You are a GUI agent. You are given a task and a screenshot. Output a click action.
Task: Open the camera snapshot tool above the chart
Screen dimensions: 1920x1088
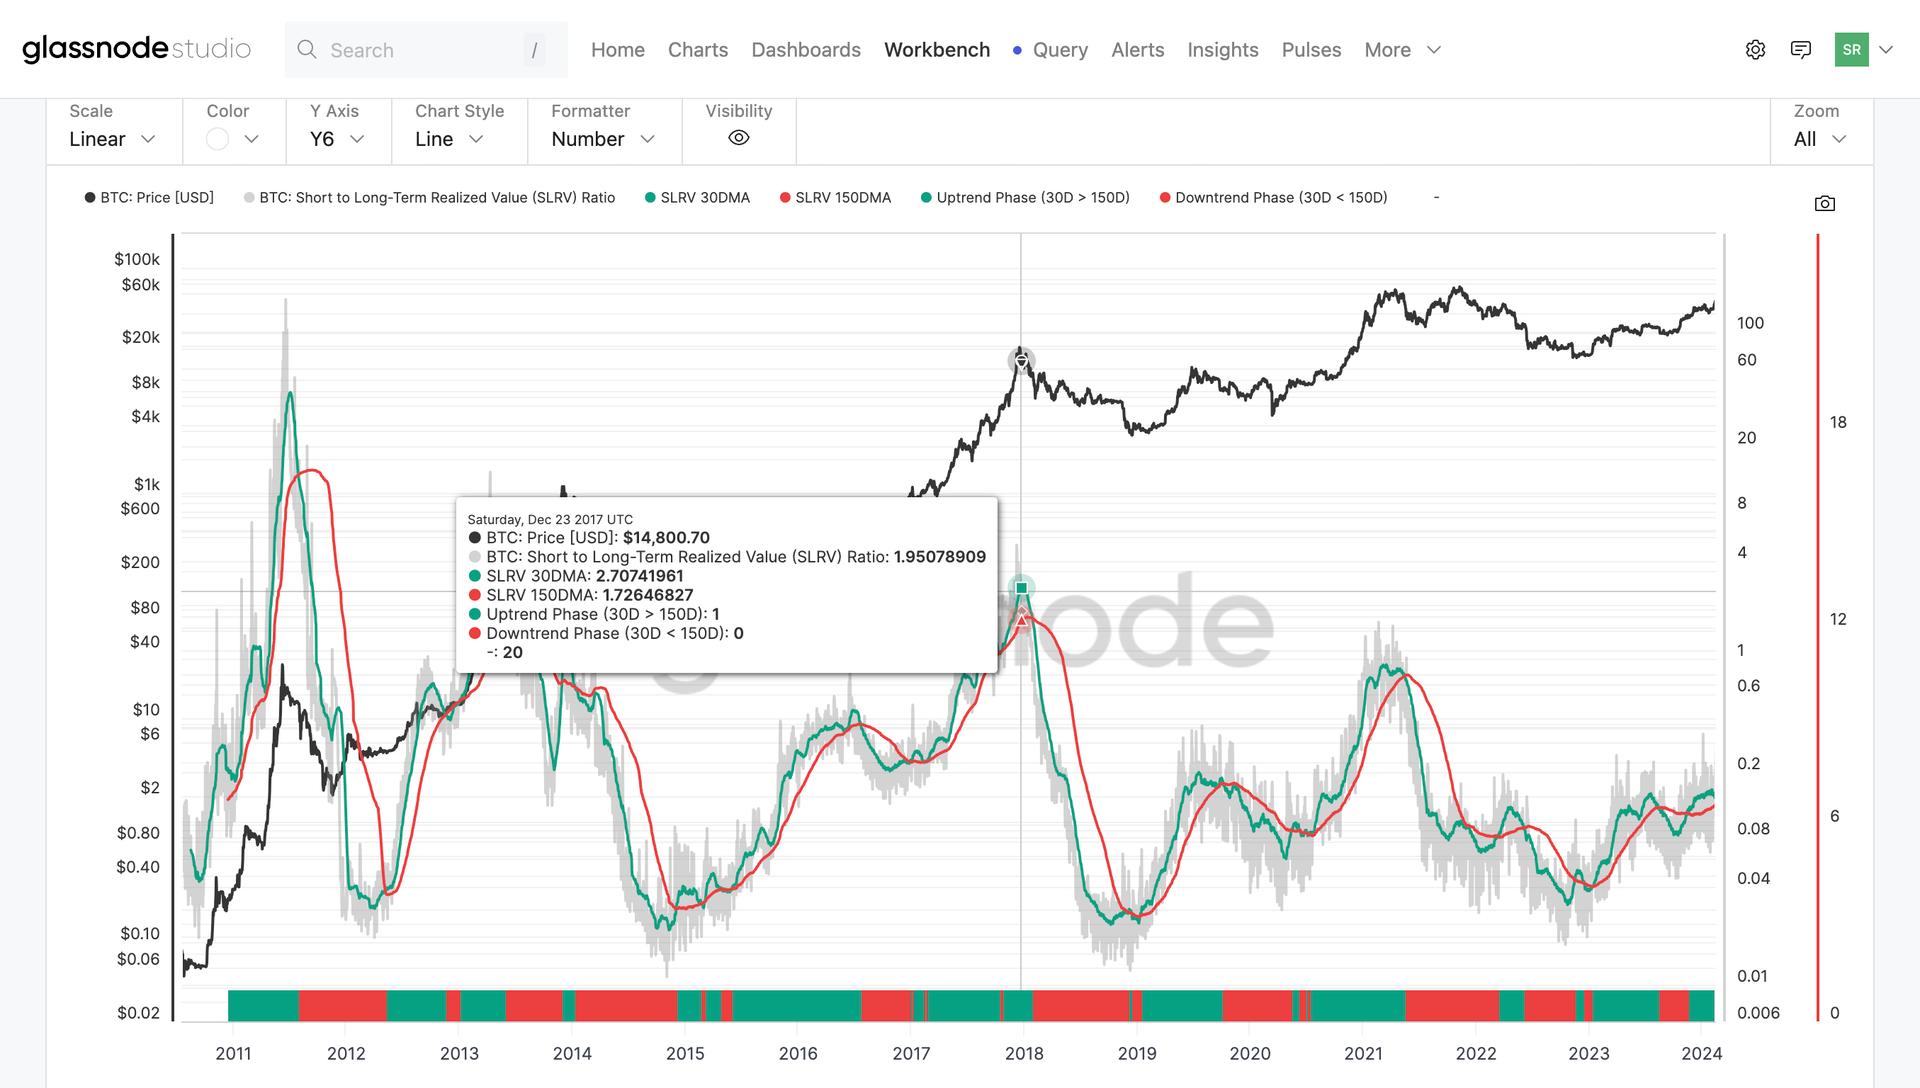pos(1825,203)
